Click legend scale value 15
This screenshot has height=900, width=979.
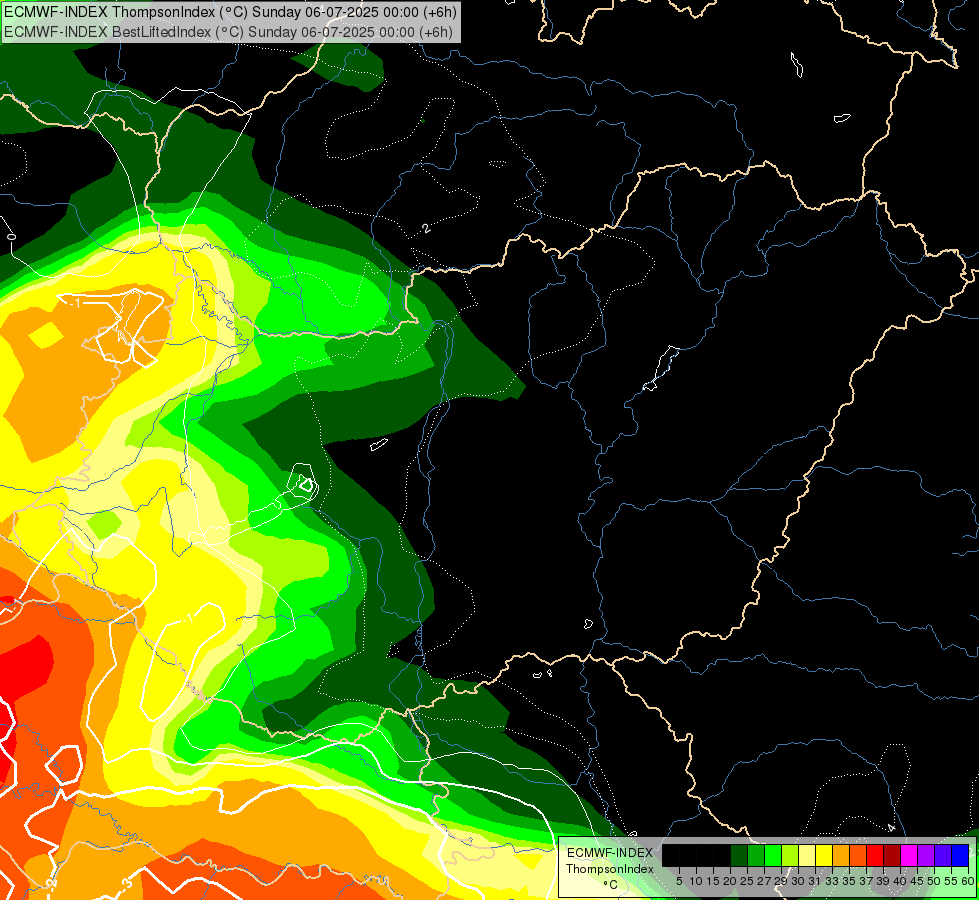coord(713,881)
